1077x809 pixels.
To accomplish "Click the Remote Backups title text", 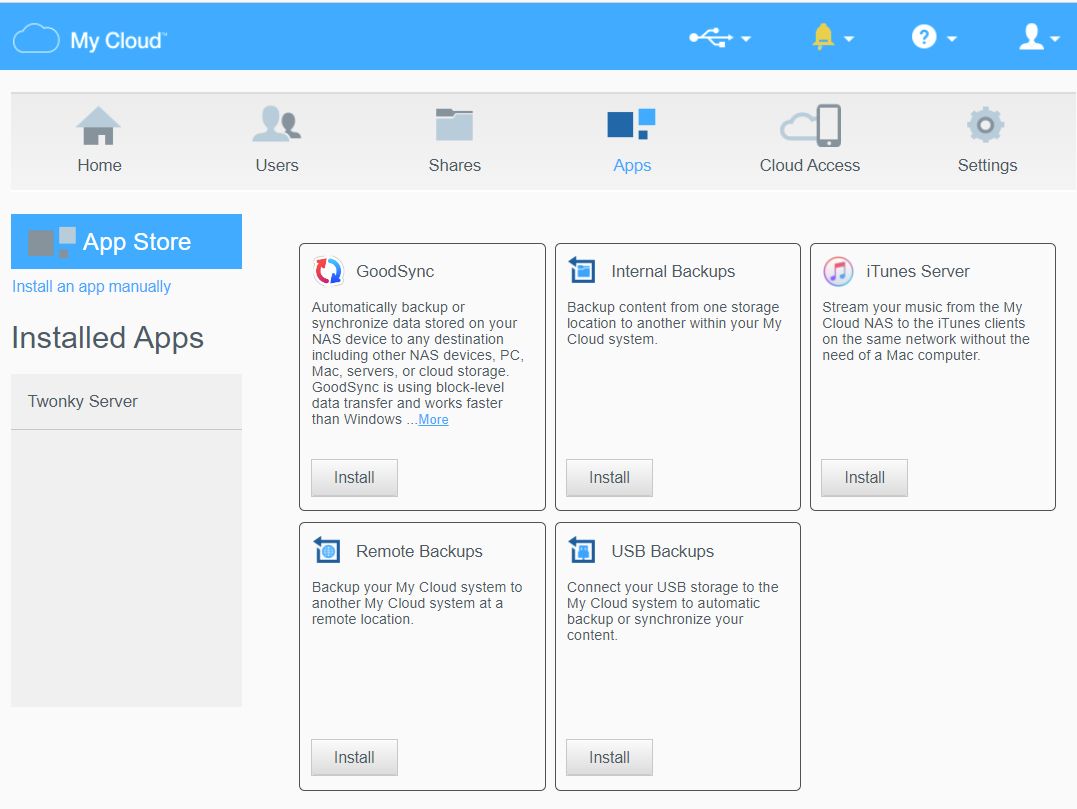I will coord(419,551).
